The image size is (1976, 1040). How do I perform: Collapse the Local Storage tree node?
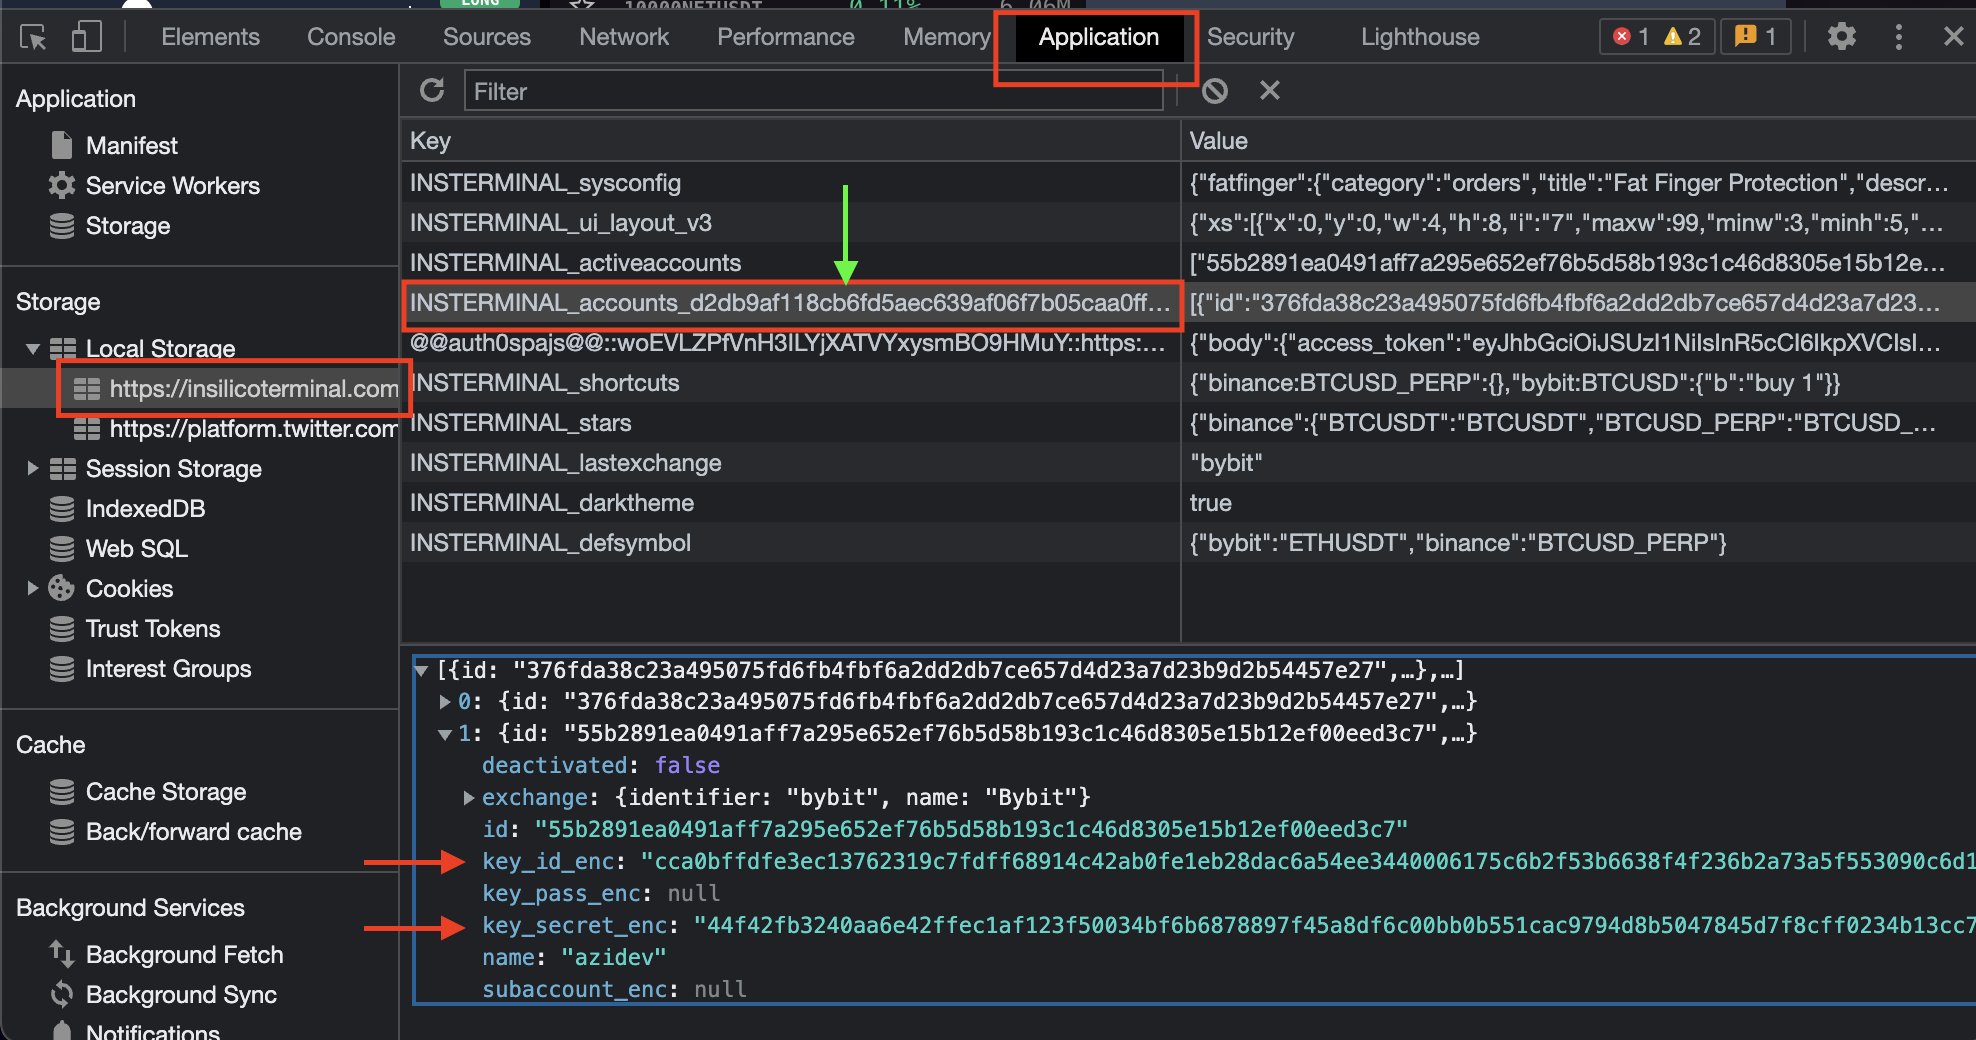click(33, 349)
